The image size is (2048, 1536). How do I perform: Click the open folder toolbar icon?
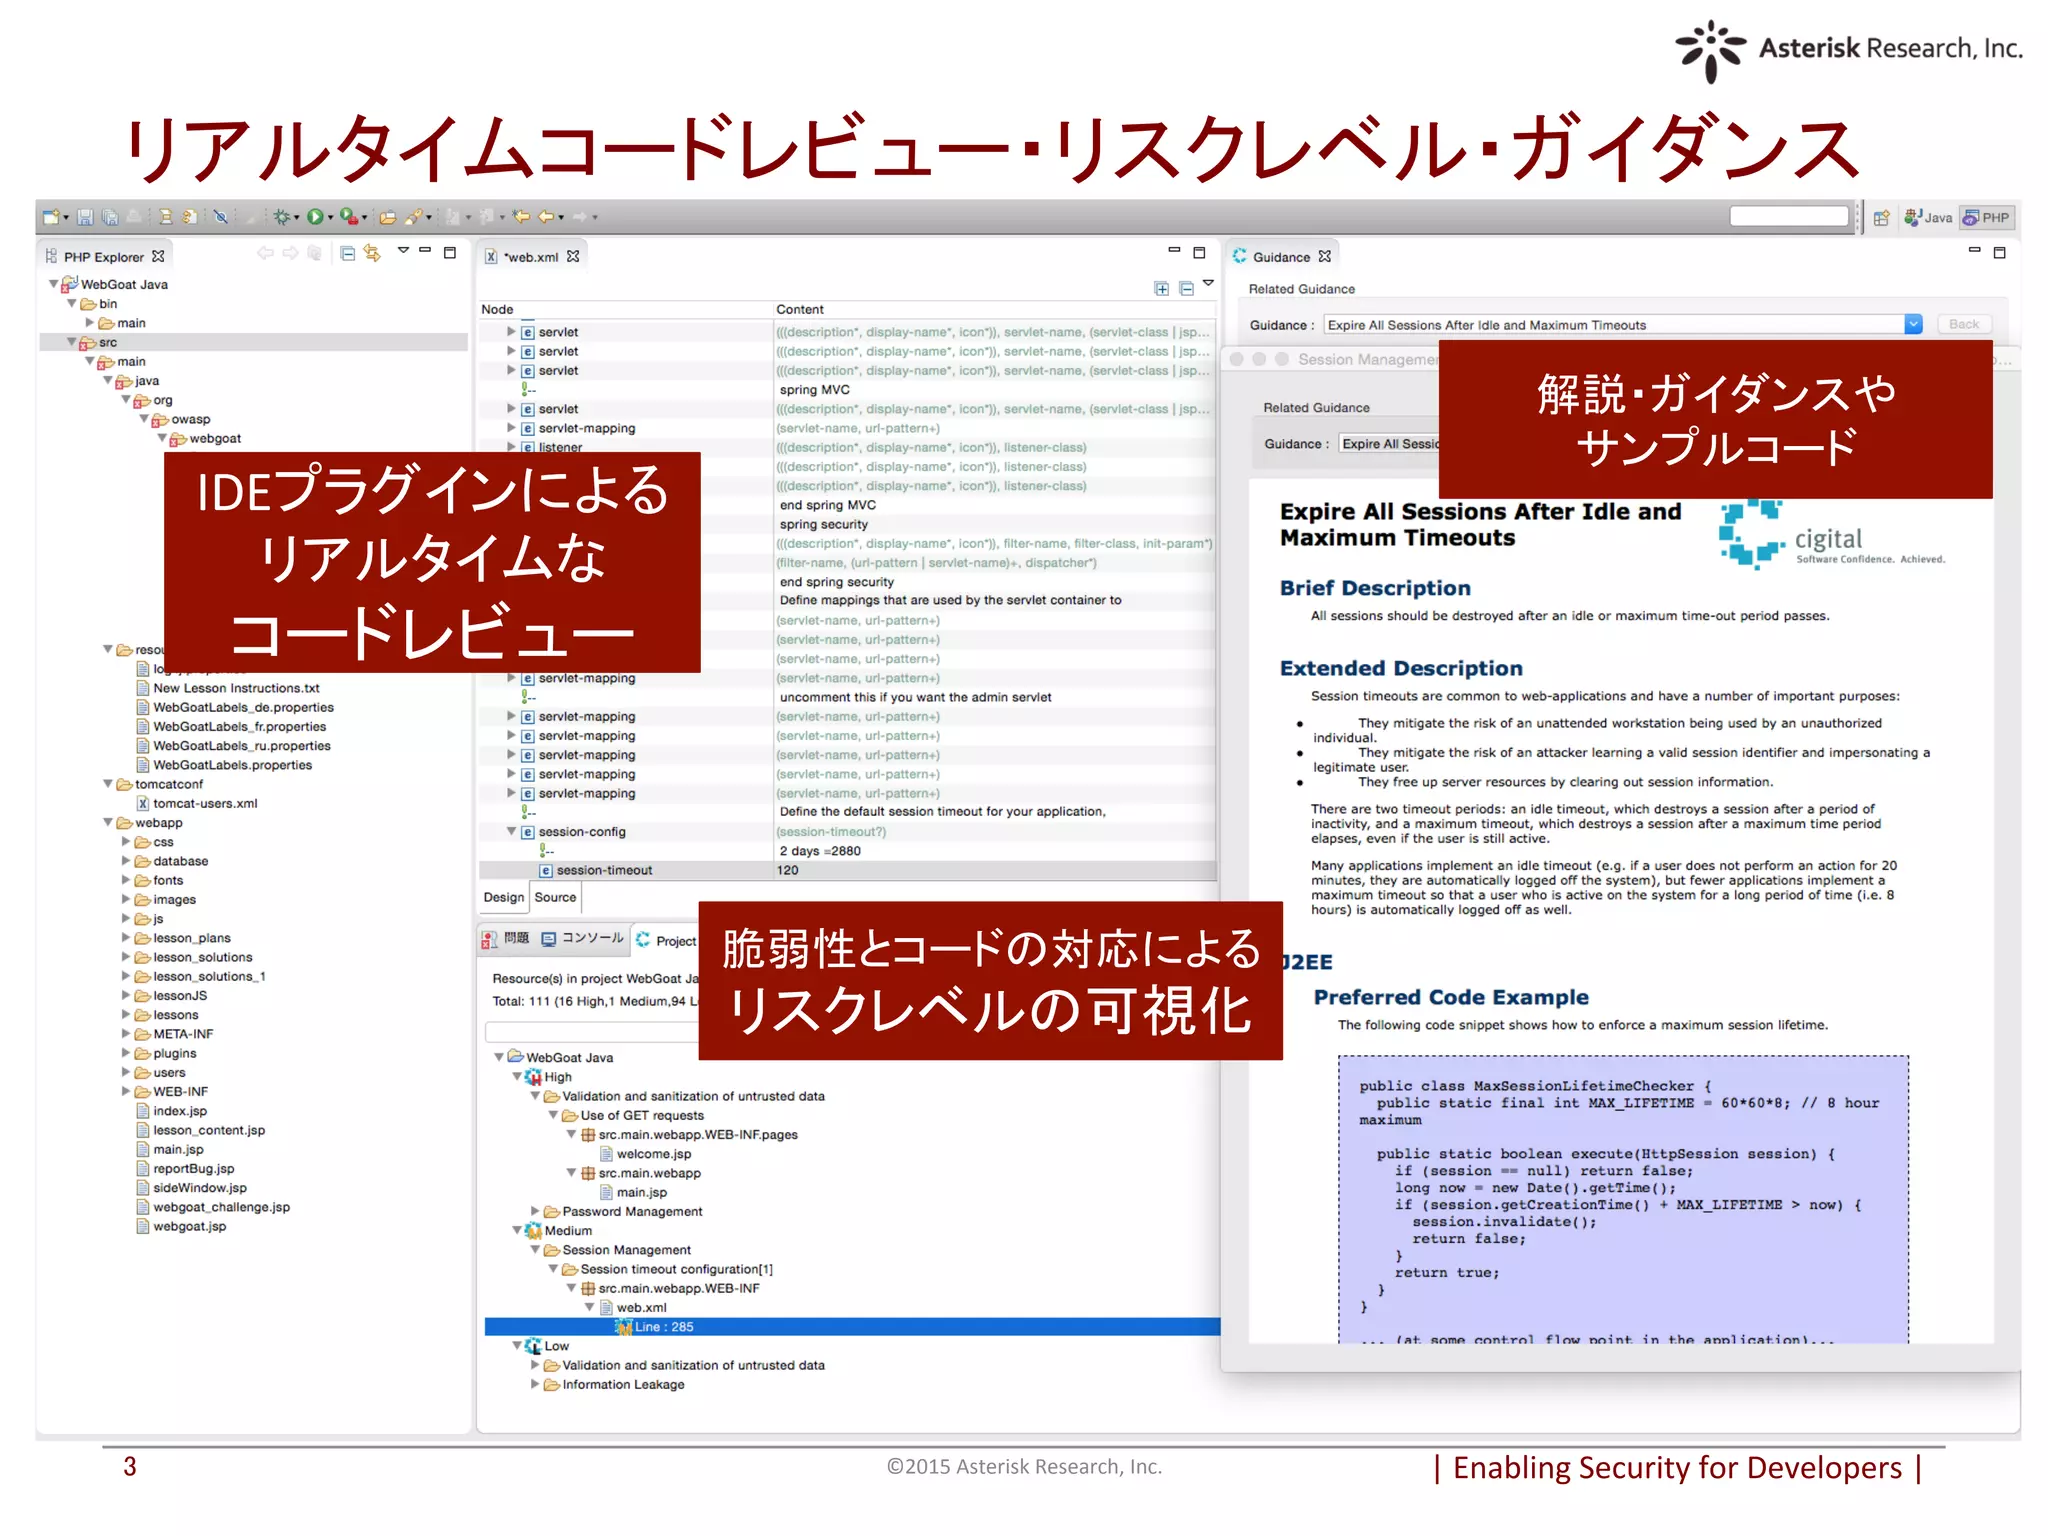[387, 217]
